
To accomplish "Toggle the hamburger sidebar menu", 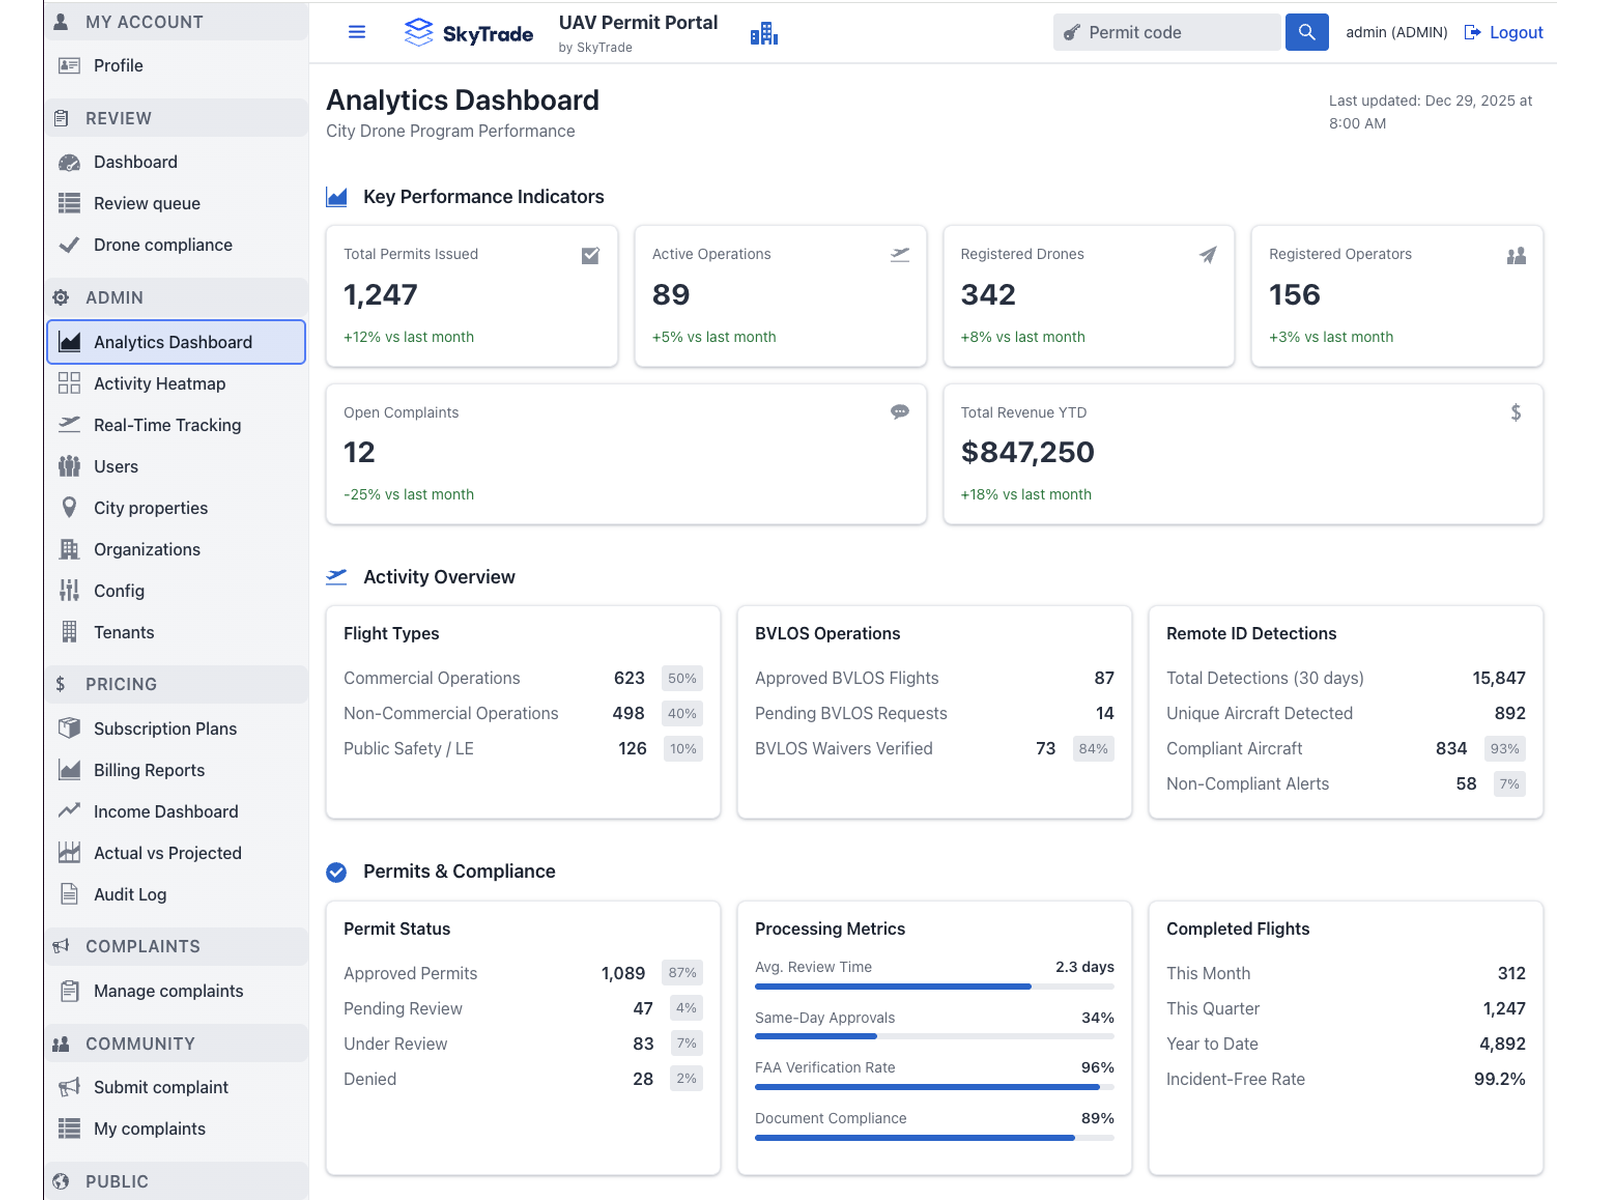I will coord(356,32).
